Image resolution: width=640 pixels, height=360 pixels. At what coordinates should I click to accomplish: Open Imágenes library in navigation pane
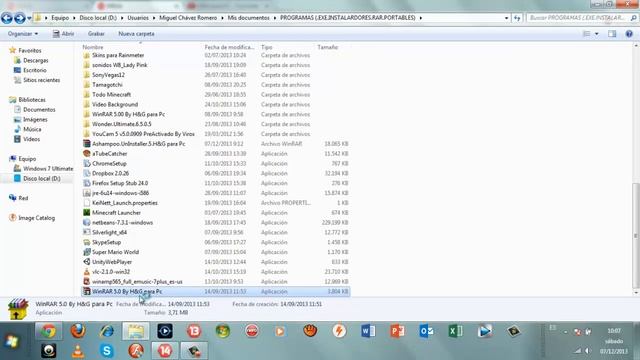click(x=35, y=120)
